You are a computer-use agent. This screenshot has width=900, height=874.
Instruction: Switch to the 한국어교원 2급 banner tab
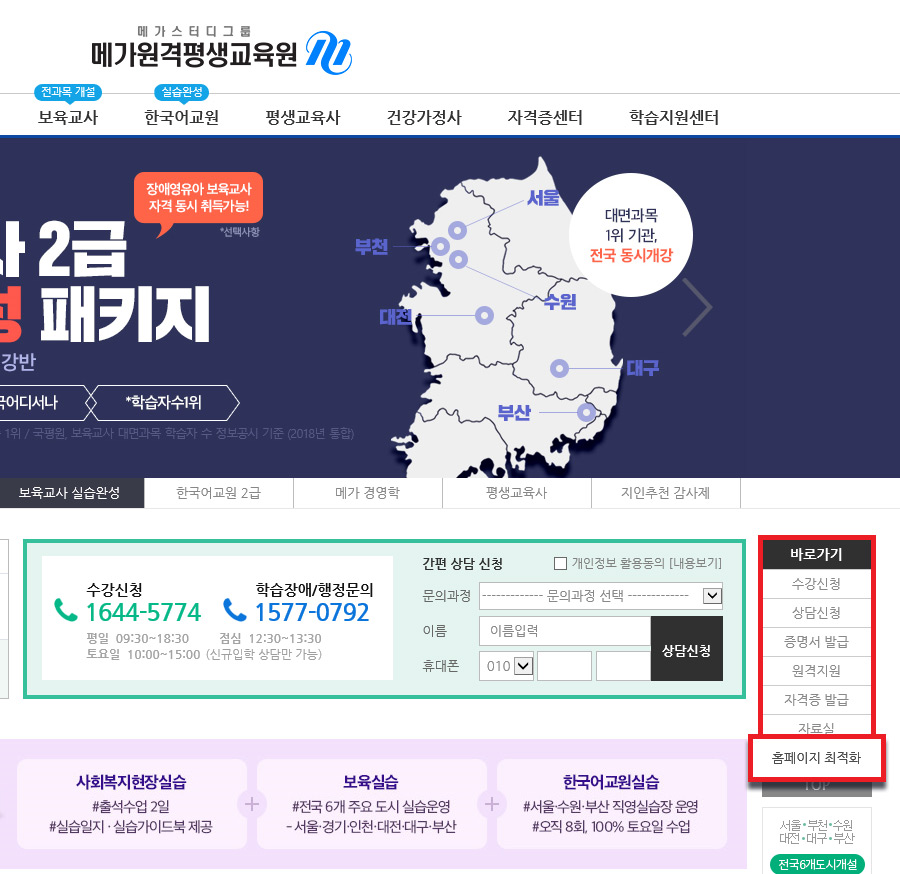pos(219,493)
